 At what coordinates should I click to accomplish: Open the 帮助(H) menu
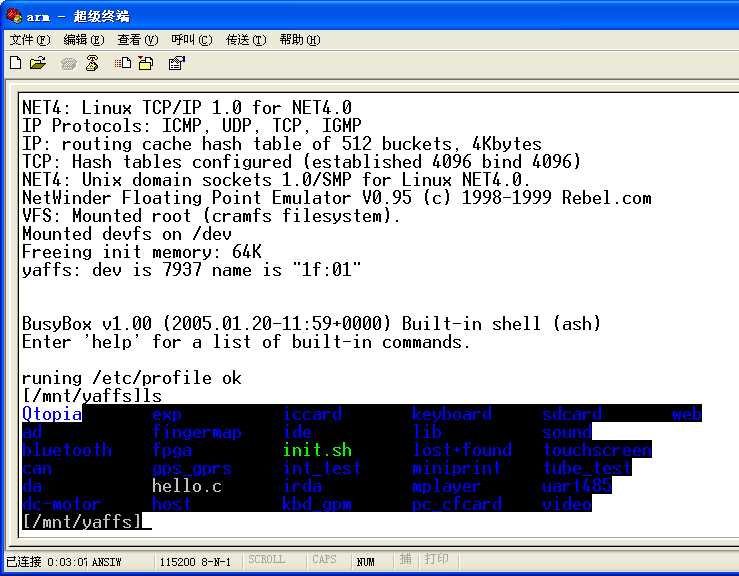[x=300, y=40]
